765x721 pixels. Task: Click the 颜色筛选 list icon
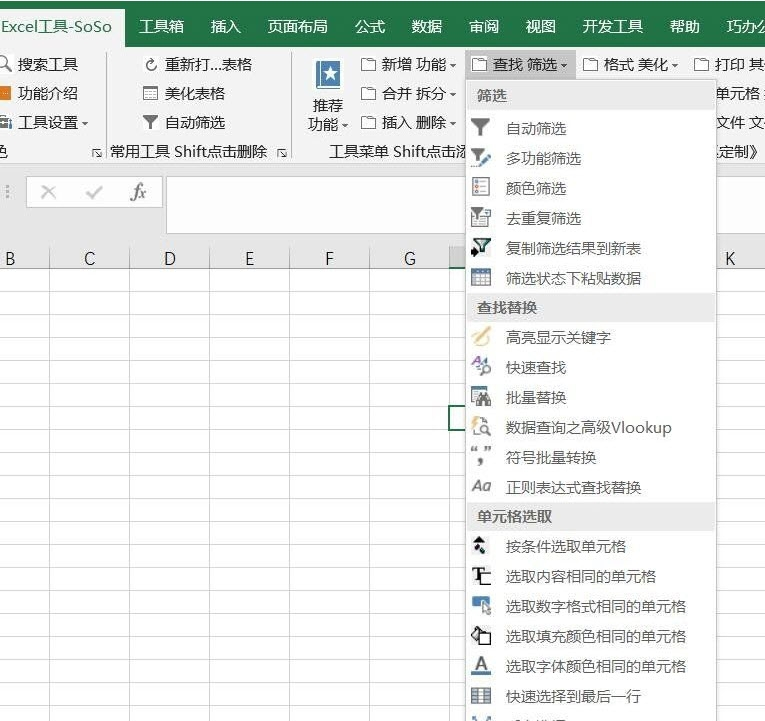click(481, 187)
